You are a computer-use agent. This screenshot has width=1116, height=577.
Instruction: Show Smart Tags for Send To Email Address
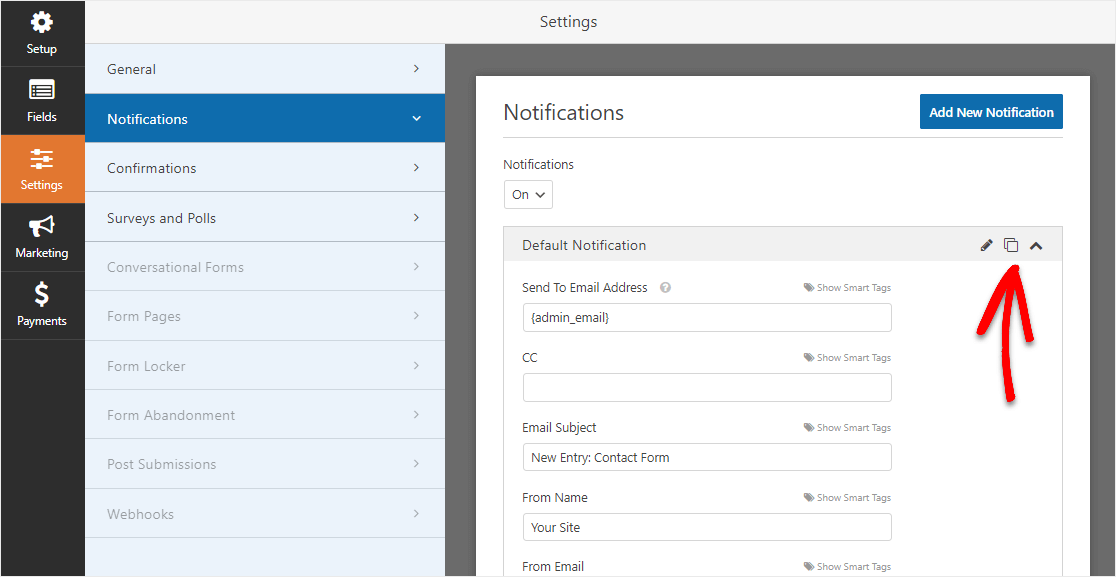pos(847,288)
